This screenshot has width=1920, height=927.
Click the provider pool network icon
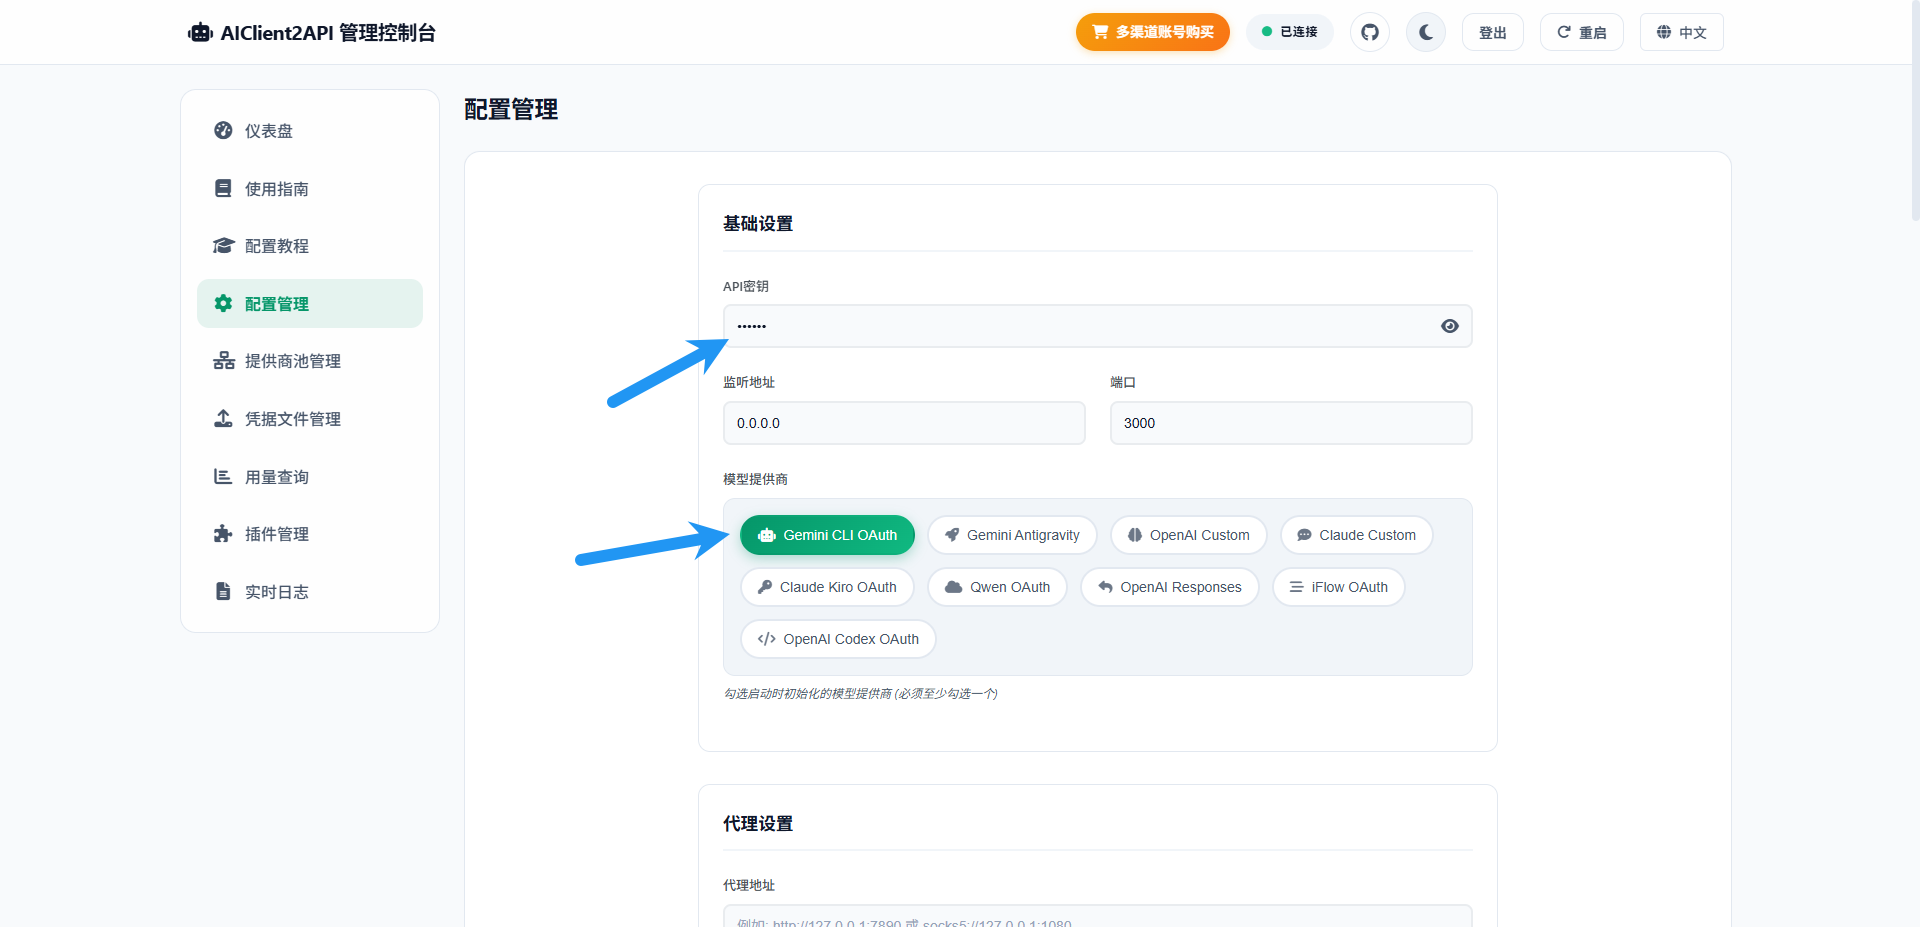click(224, 361)
